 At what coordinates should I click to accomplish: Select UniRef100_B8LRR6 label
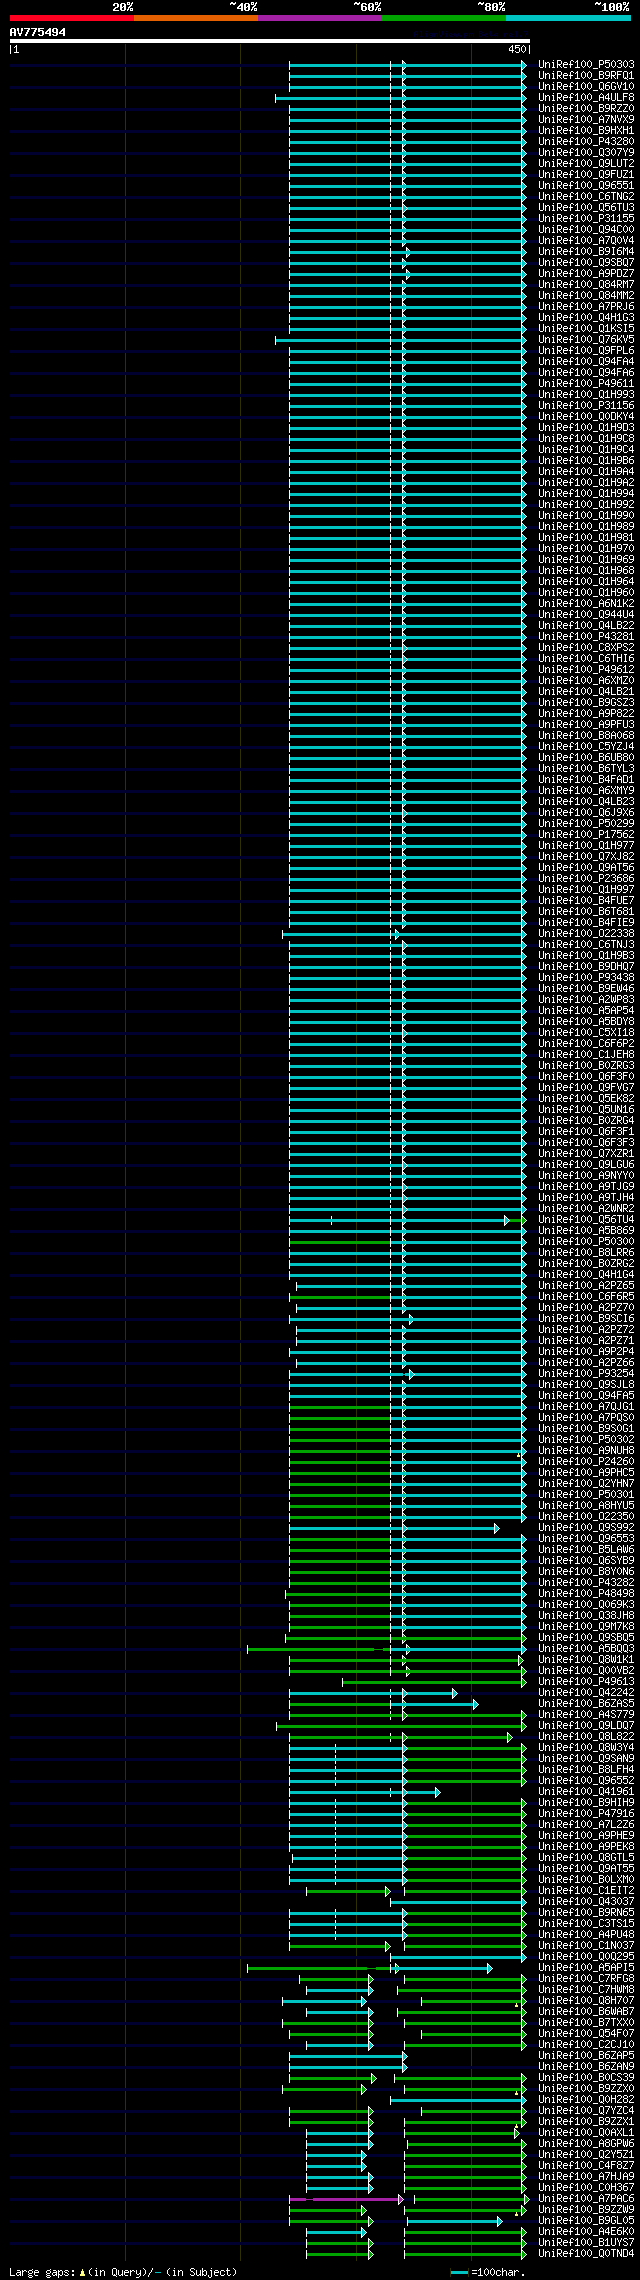[586, 1252]
